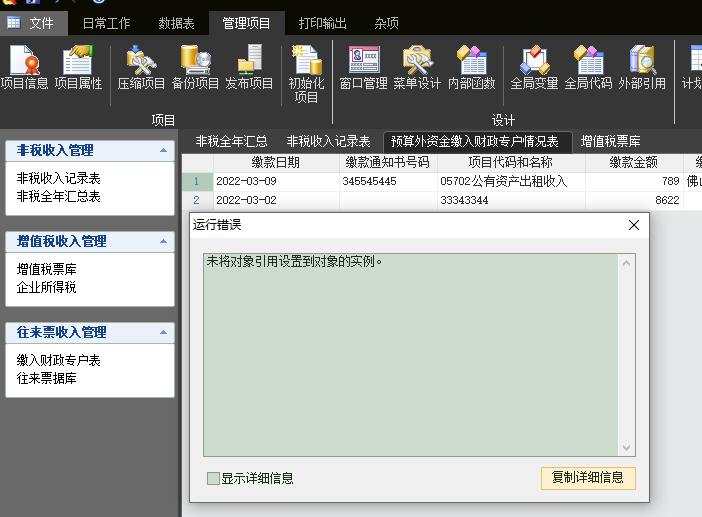Open the 内部函数 tool
The image size is (702, 517).
pyautogui.click(x=472, y=67)
